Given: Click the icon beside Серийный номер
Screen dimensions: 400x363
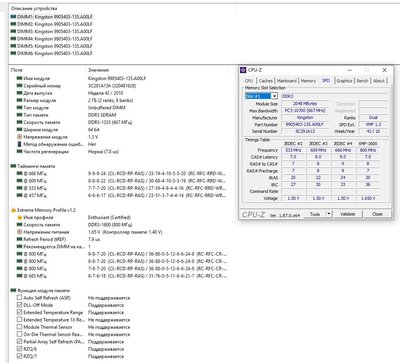Looking at the screenshot, I should tap(19, 86).
